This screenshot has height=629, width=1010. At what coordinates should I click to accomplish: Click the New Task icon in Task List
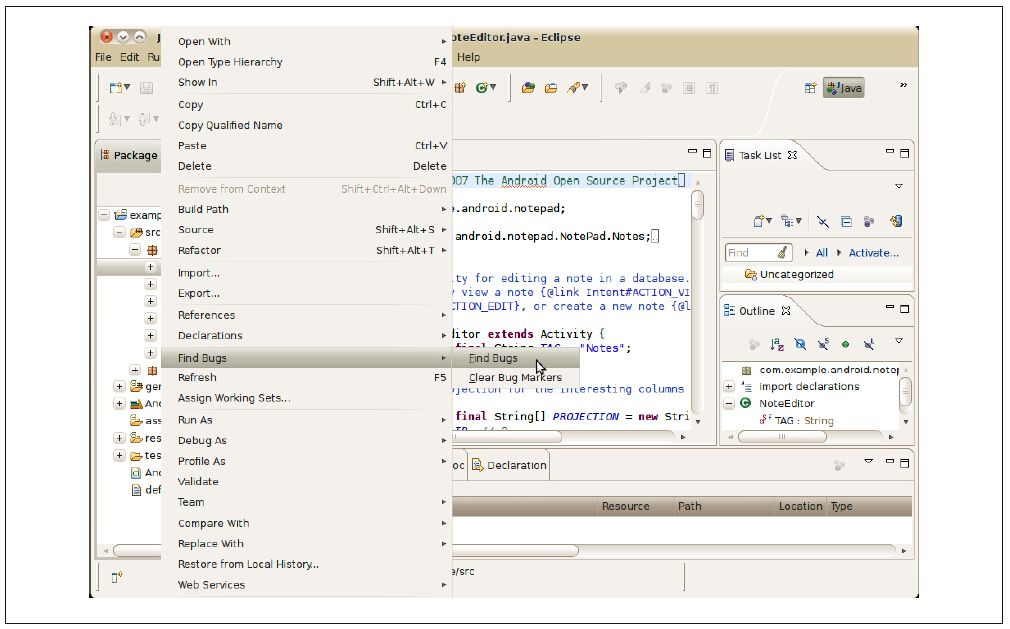(759, 221)
